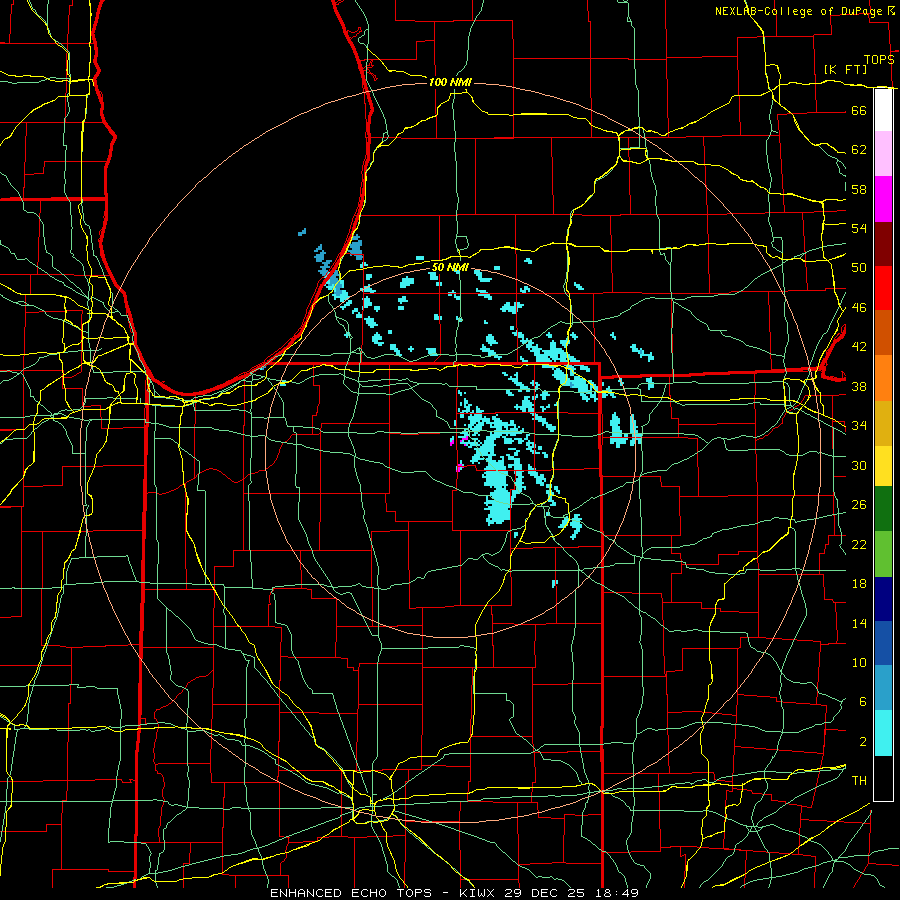Image resolution: width=900 pixels, height=900 pixels.
Task: Click the legend value 18
Action: (859, 584)
